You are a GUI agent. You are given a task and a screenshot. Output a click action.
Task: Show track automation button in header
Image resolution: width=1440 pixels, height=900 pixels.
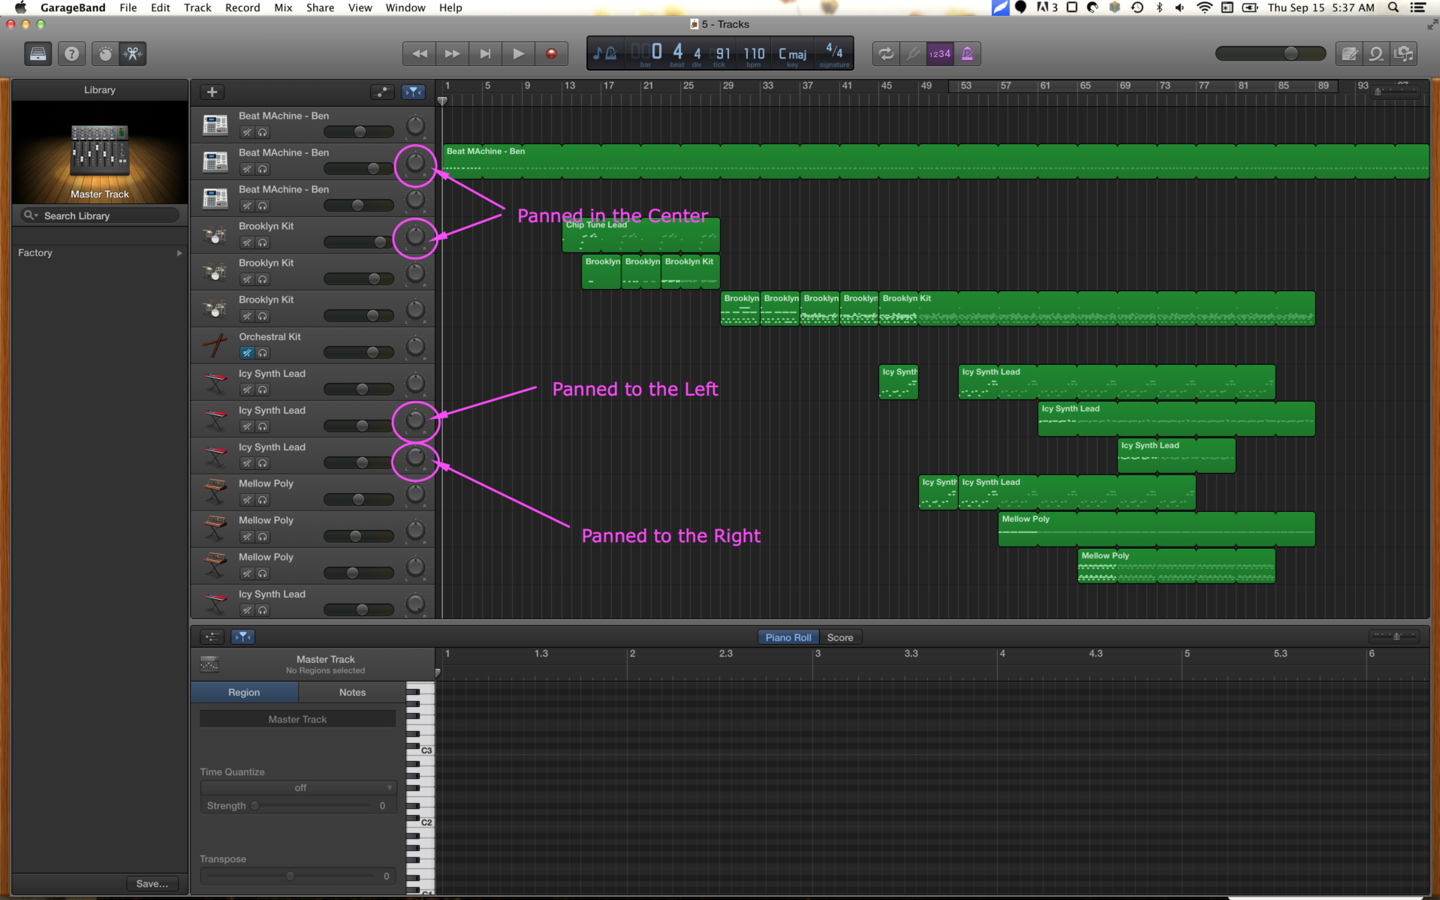pyautogui.click(x=382, y=92)
